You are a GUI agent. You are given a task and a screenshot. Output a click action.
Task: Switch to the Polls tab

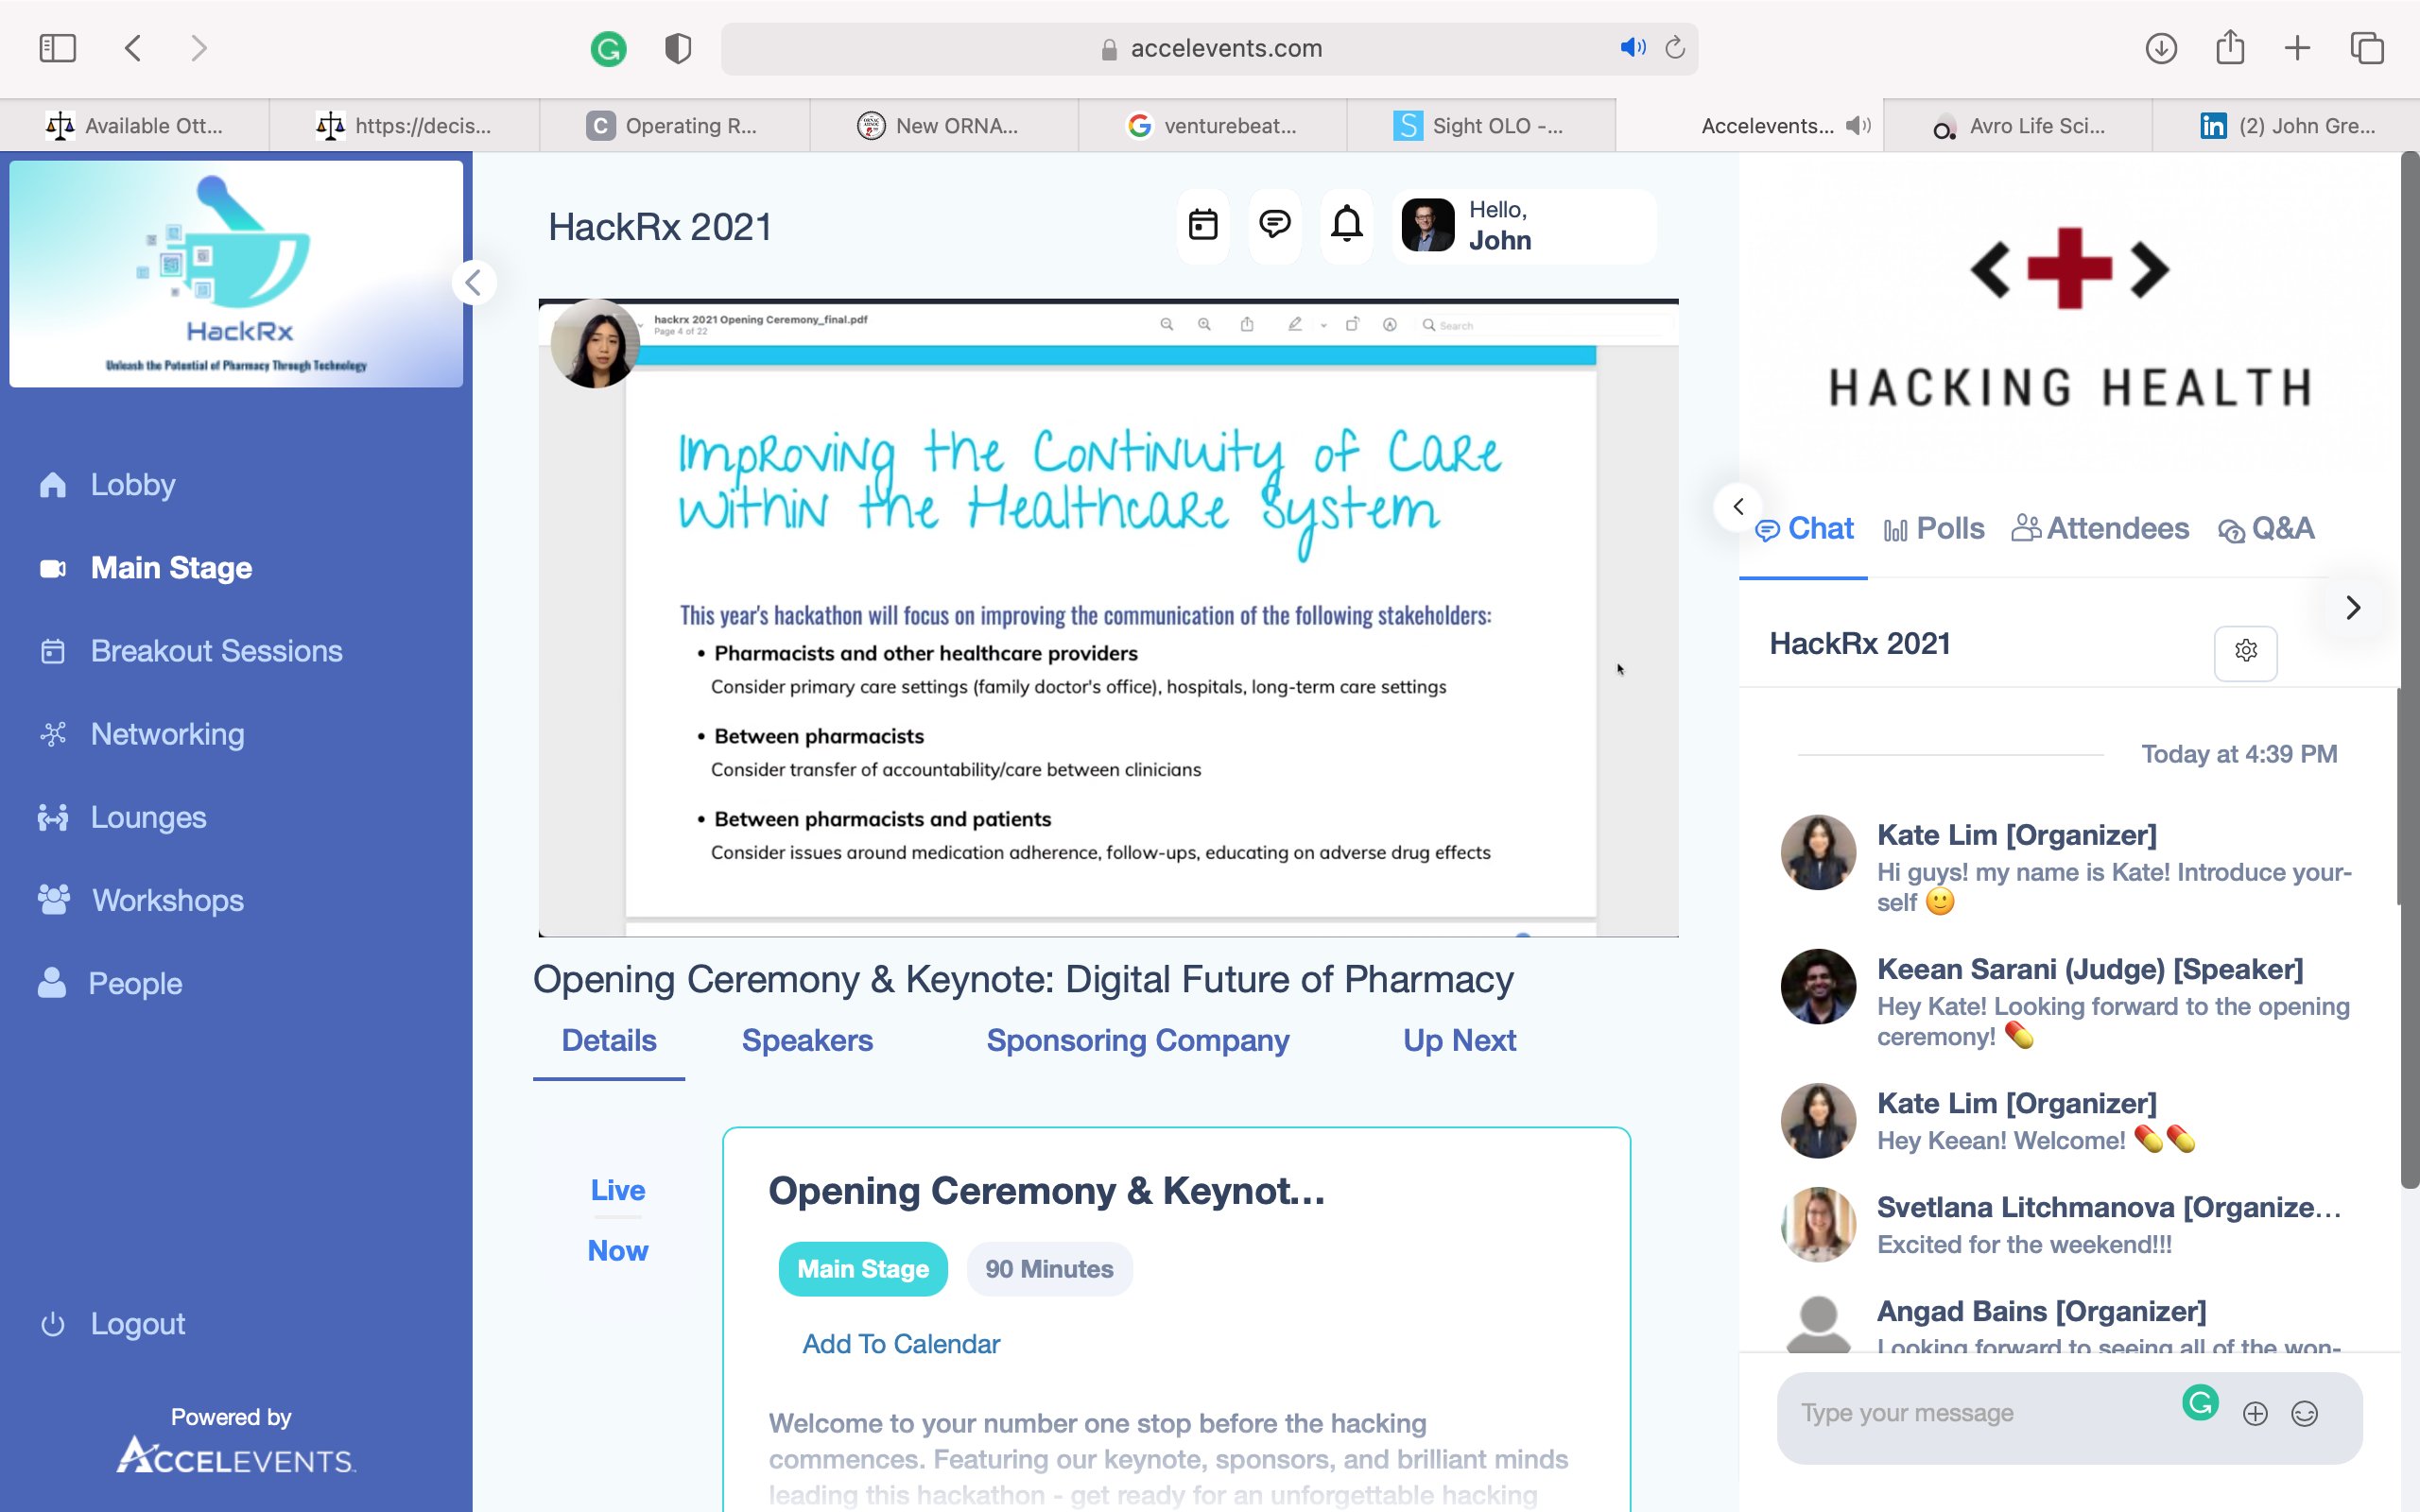click(x=1934, y=529)
